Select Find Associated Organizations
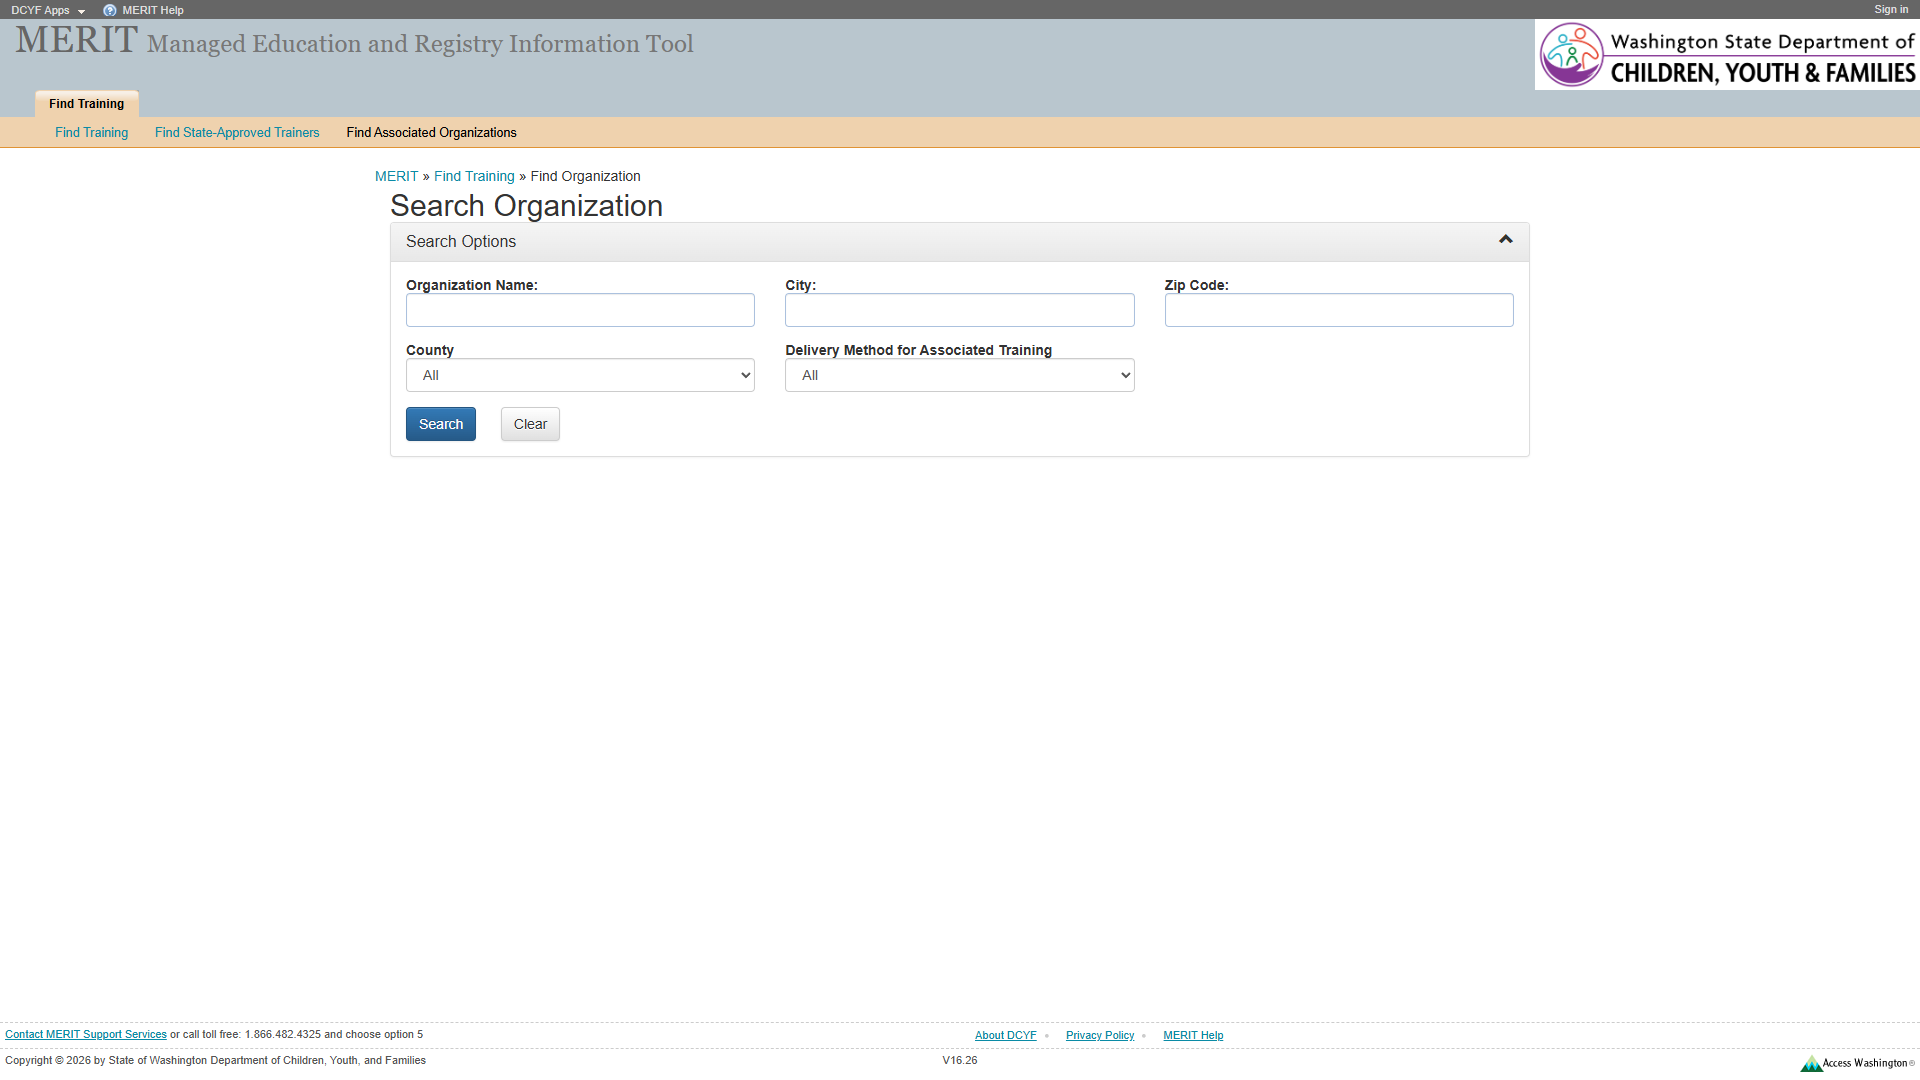The width and height of the screenshot is (1920, 1080). [x=431, y=132]
